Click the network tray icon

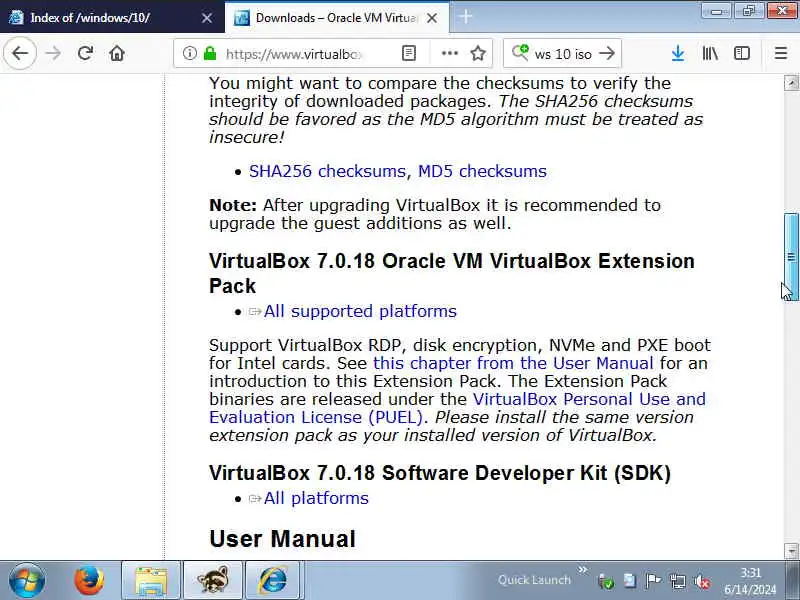tap(678, 581)
